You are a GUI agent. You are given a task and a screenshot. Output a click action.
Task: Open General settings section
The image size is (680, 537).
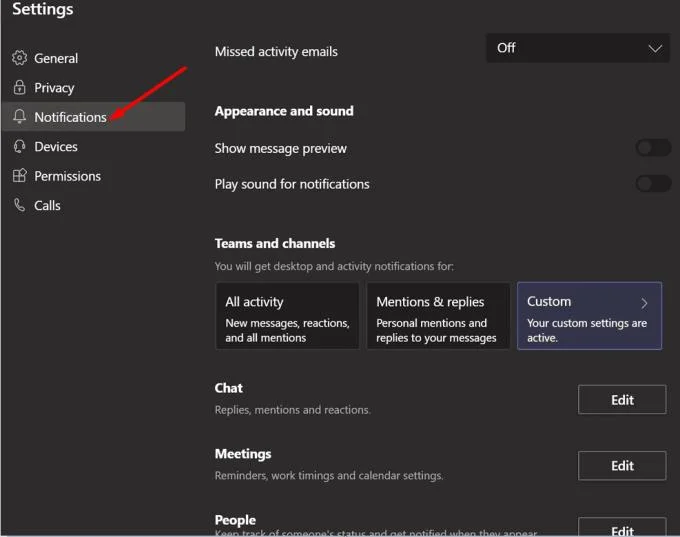coord(93,58)
